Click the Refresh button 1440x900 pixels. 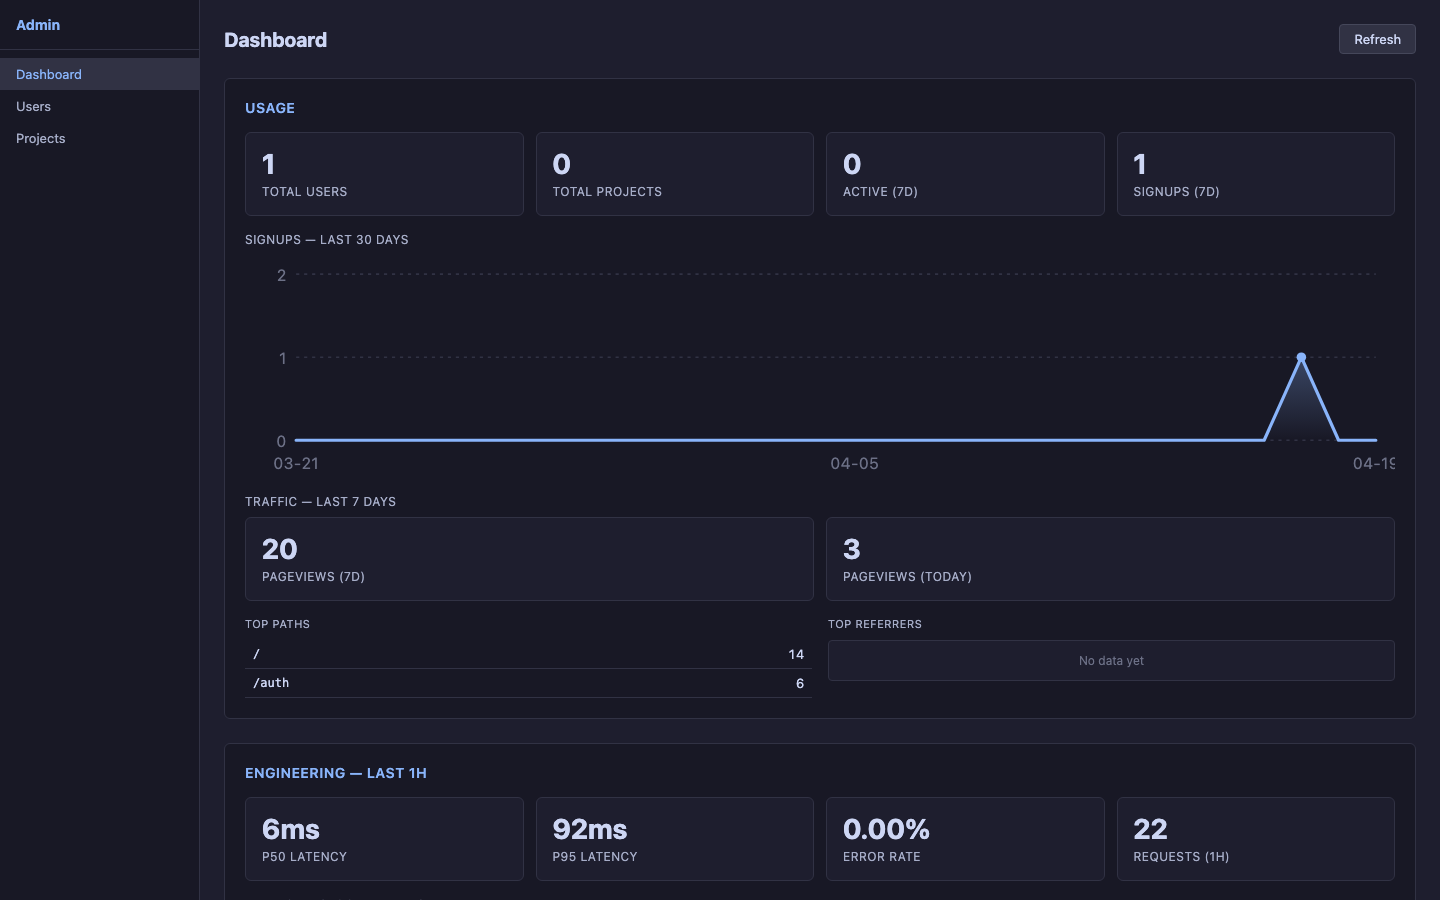click(x=1376, y=39)
